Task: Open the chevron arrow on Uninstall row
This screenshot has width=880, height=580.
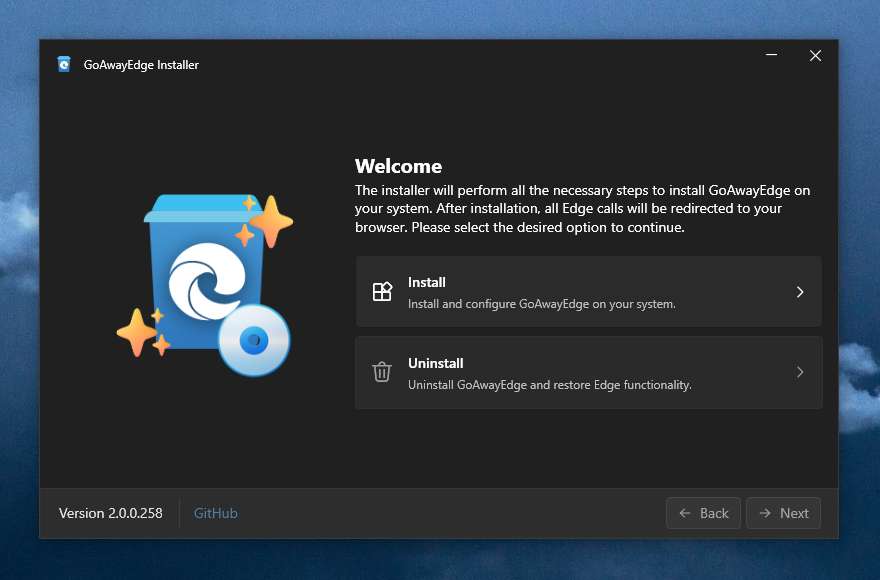Action: (x=800, y=372)
